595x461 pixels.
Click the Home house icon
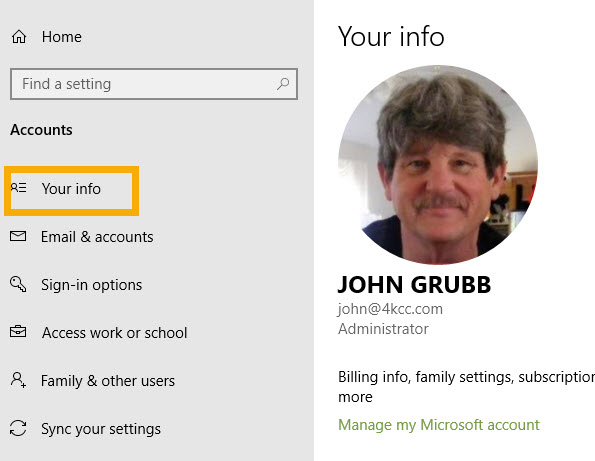[19, 37]
